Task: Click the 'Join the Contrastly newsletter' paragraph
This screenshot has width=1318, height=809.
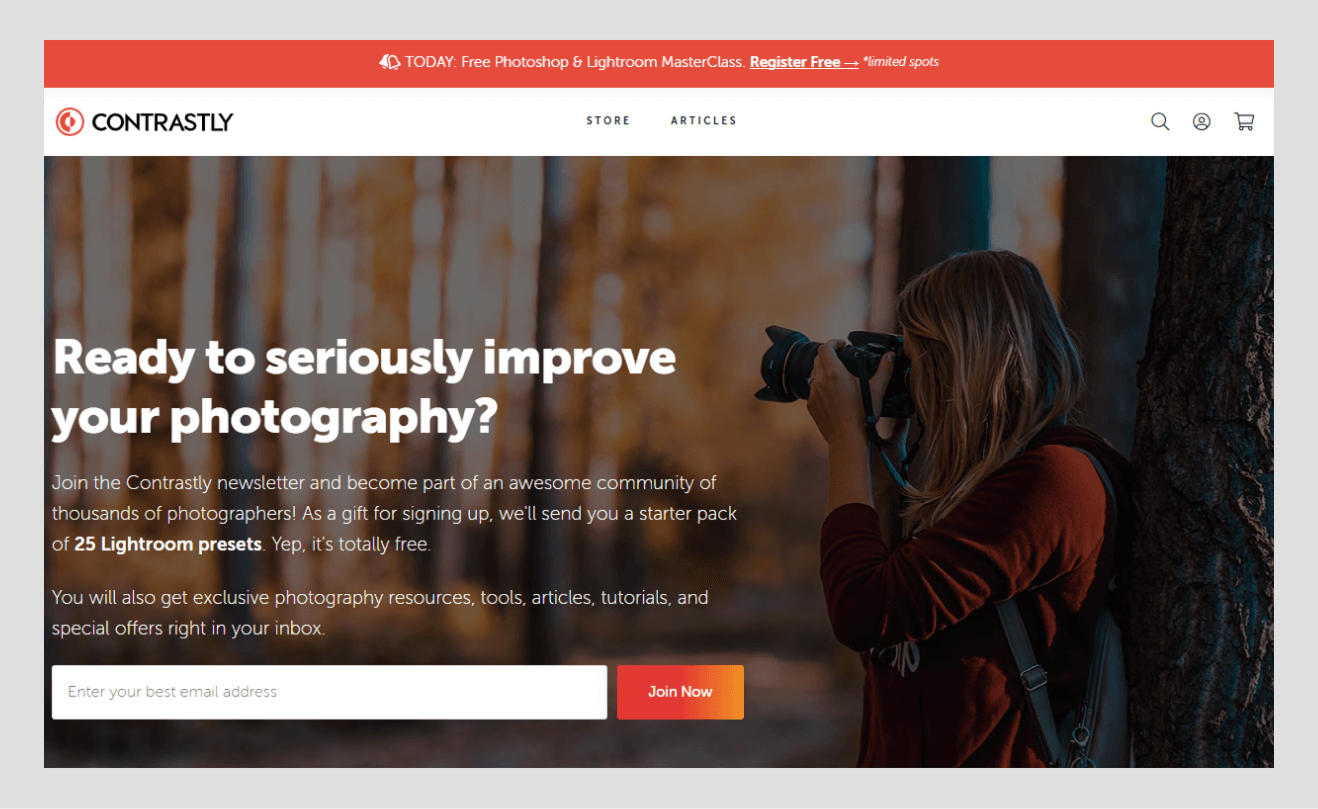Action: click(394, 514)
